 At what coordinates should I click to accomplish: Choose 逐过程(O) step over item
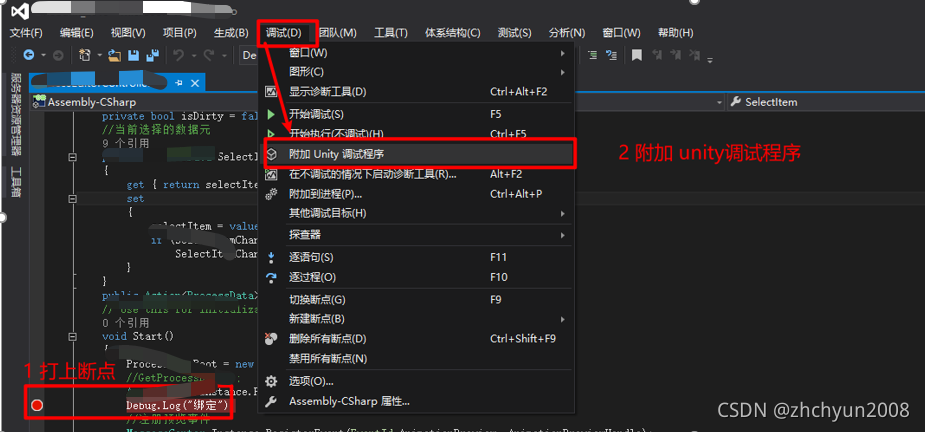pyautogui.click(x=418, y=277)
